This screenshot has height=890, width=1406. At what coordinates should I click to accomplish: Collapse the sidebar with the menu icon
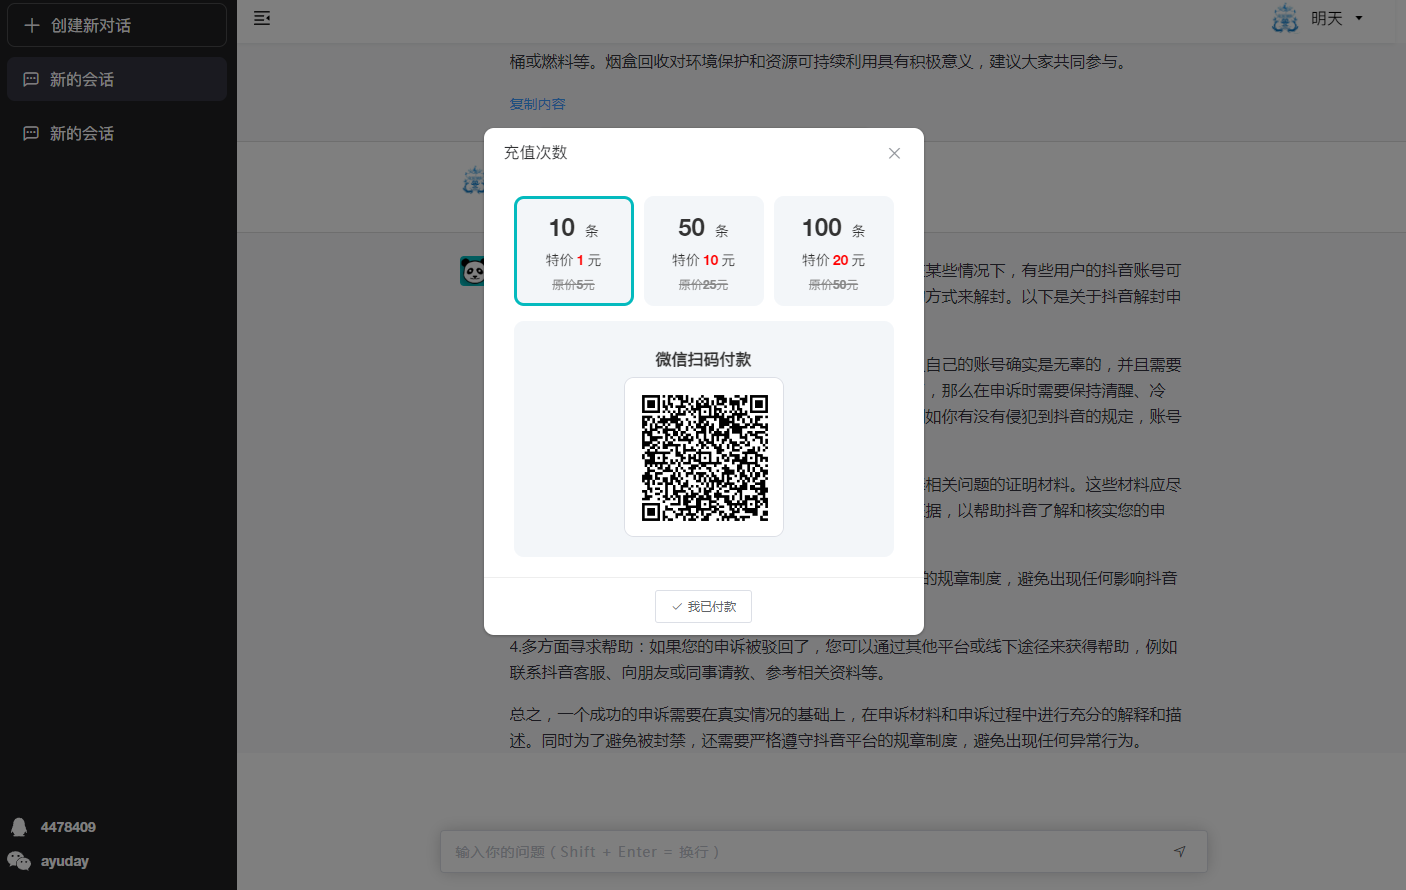(262, 18)
